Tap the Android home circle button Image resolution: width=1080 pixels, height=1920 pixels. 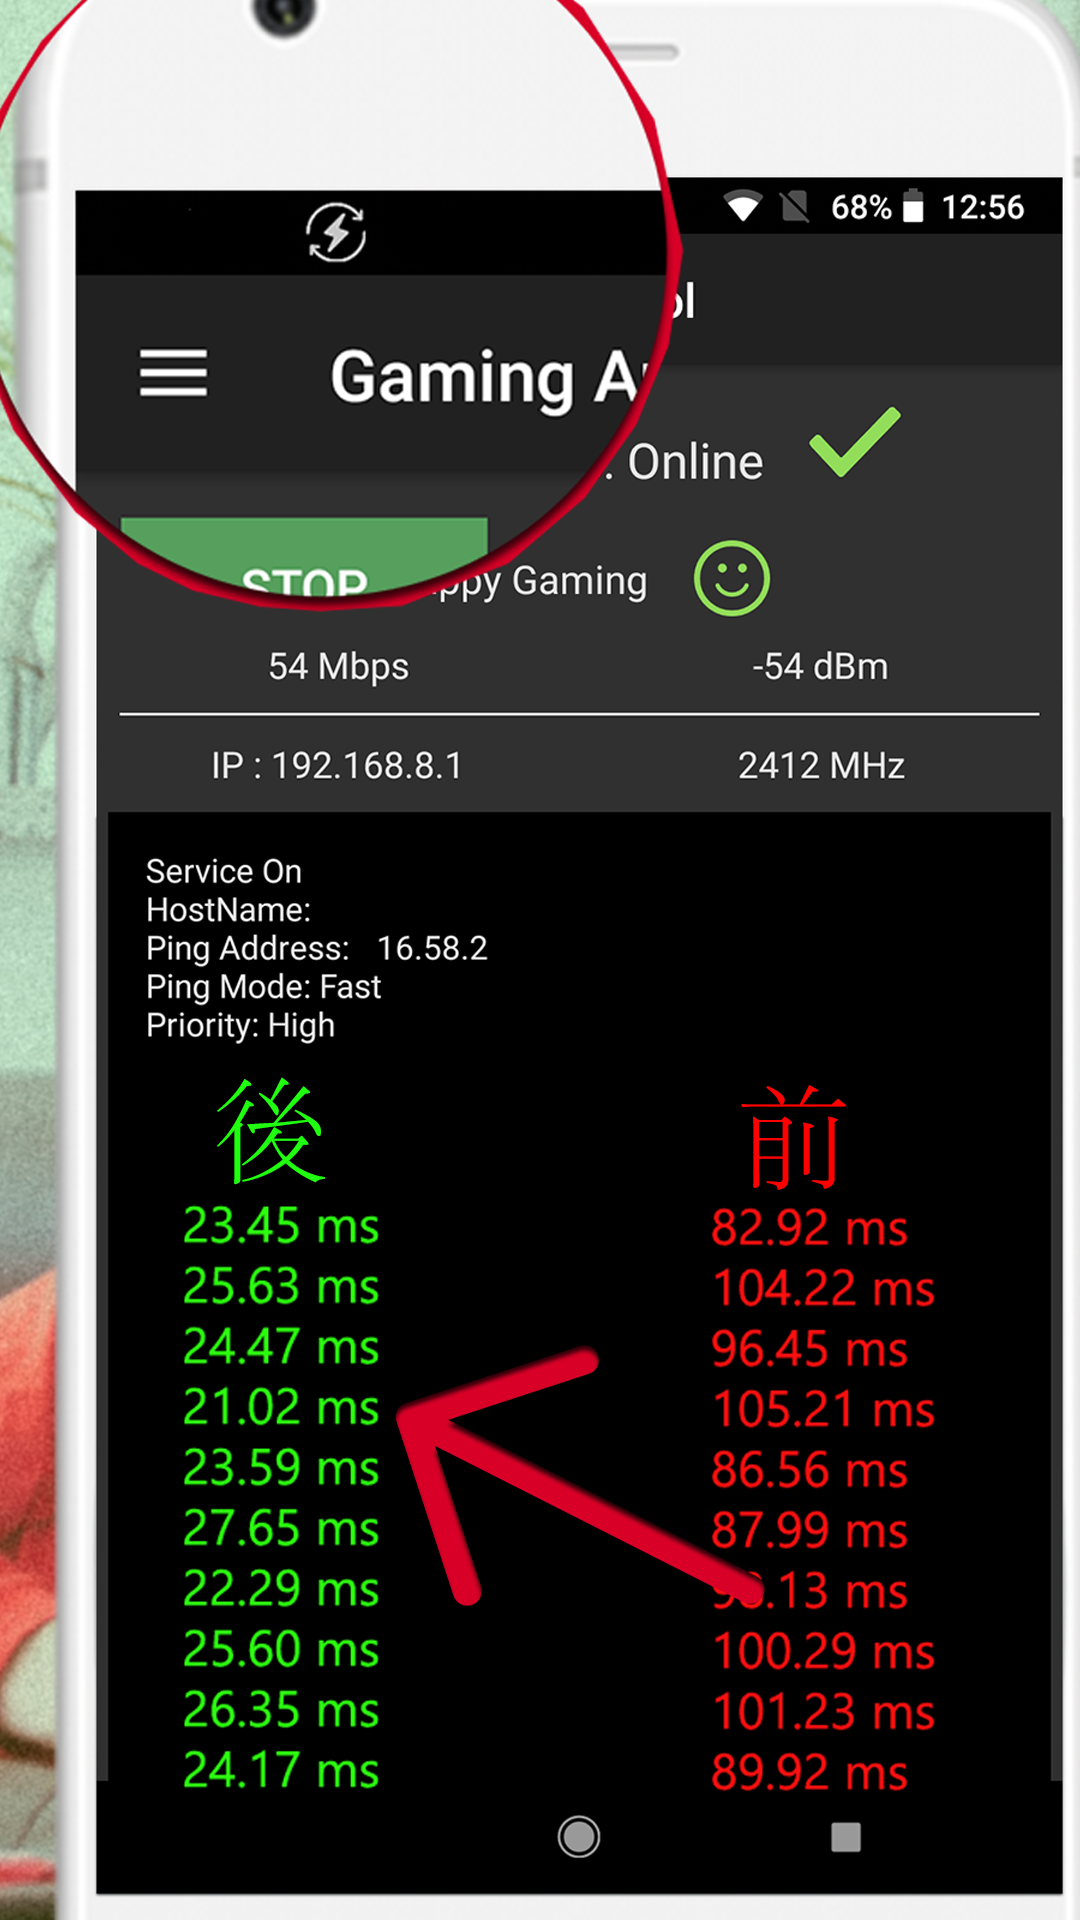click(579, 1836)
